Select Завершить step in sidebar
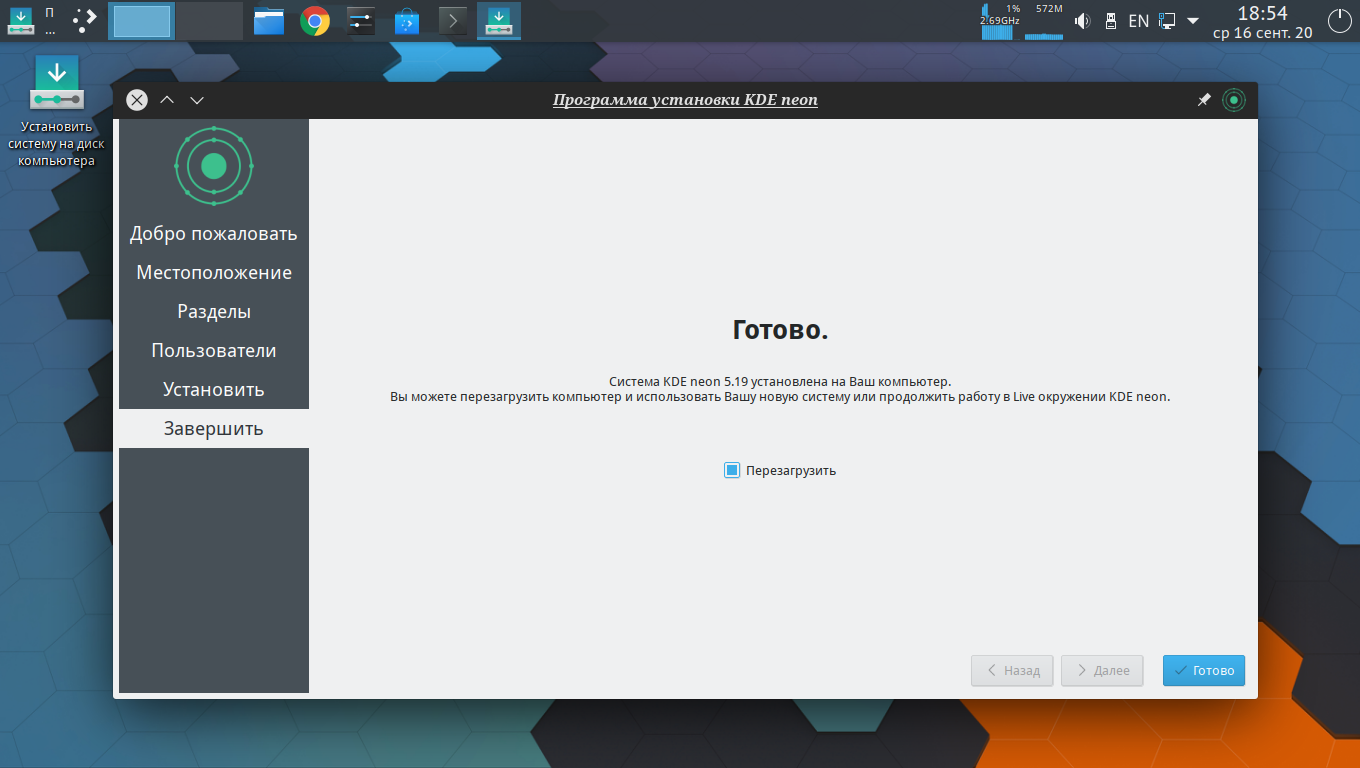Image resolution: width=1360 pixels, height=768 pixels. [214, 428]
